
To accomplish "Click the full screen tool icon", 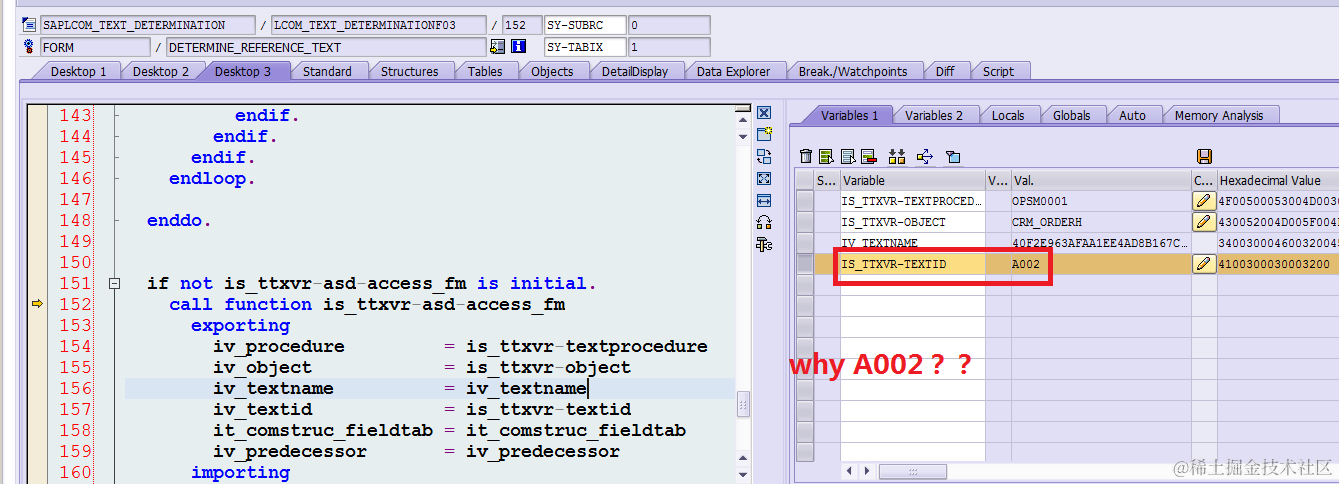I will coord(764,178).
